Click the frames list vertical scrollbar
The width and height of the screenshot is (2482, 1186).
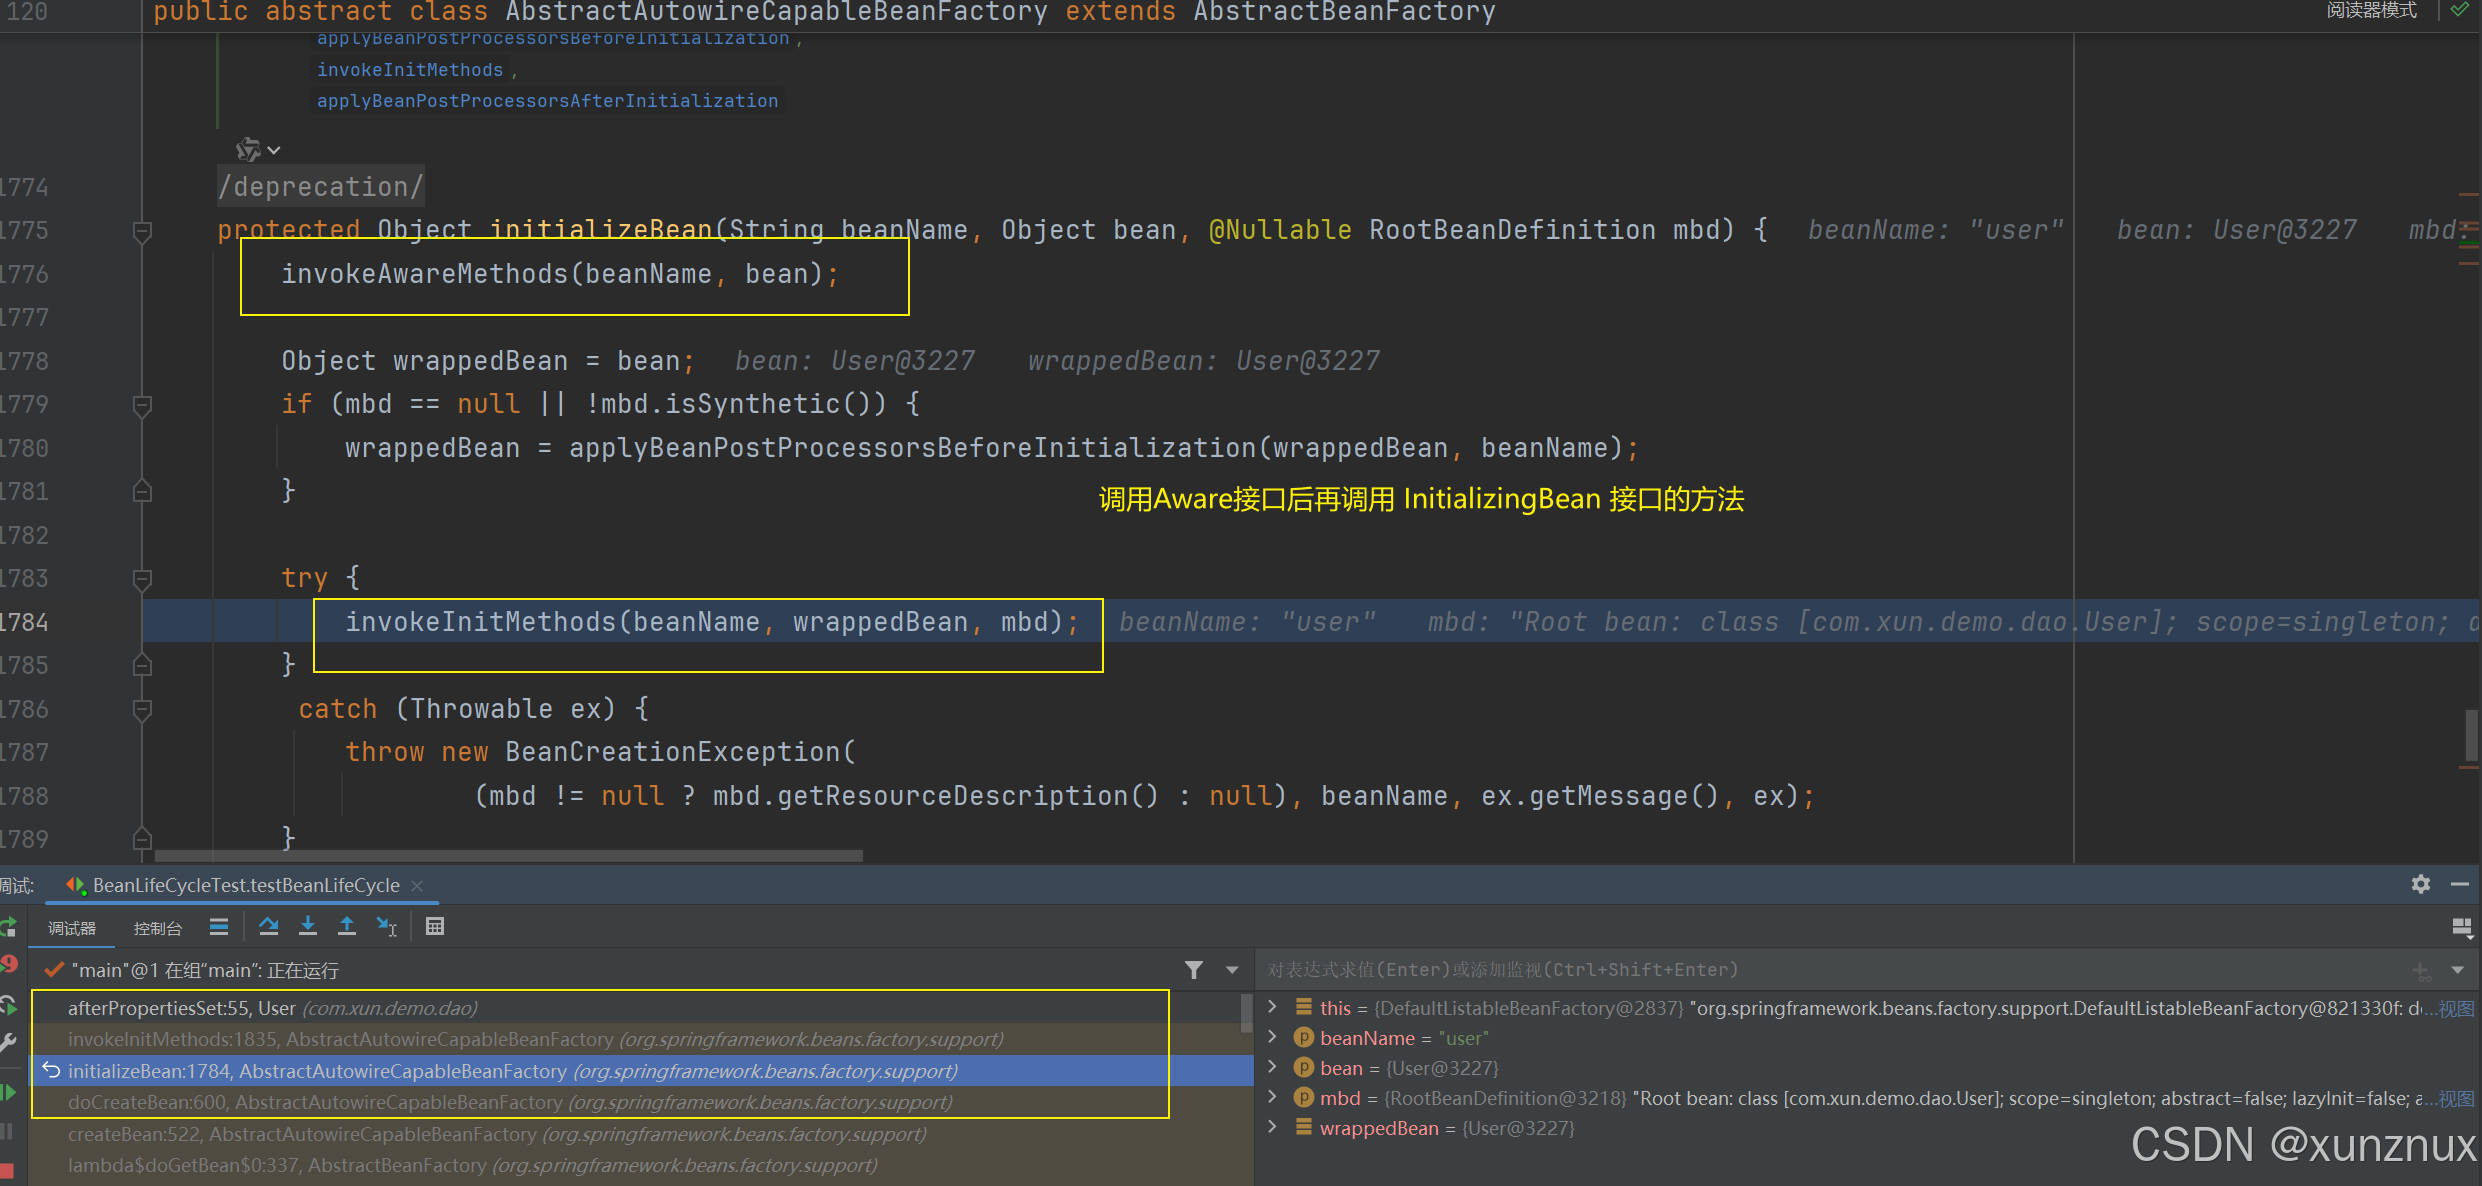click(1246, 1012)
